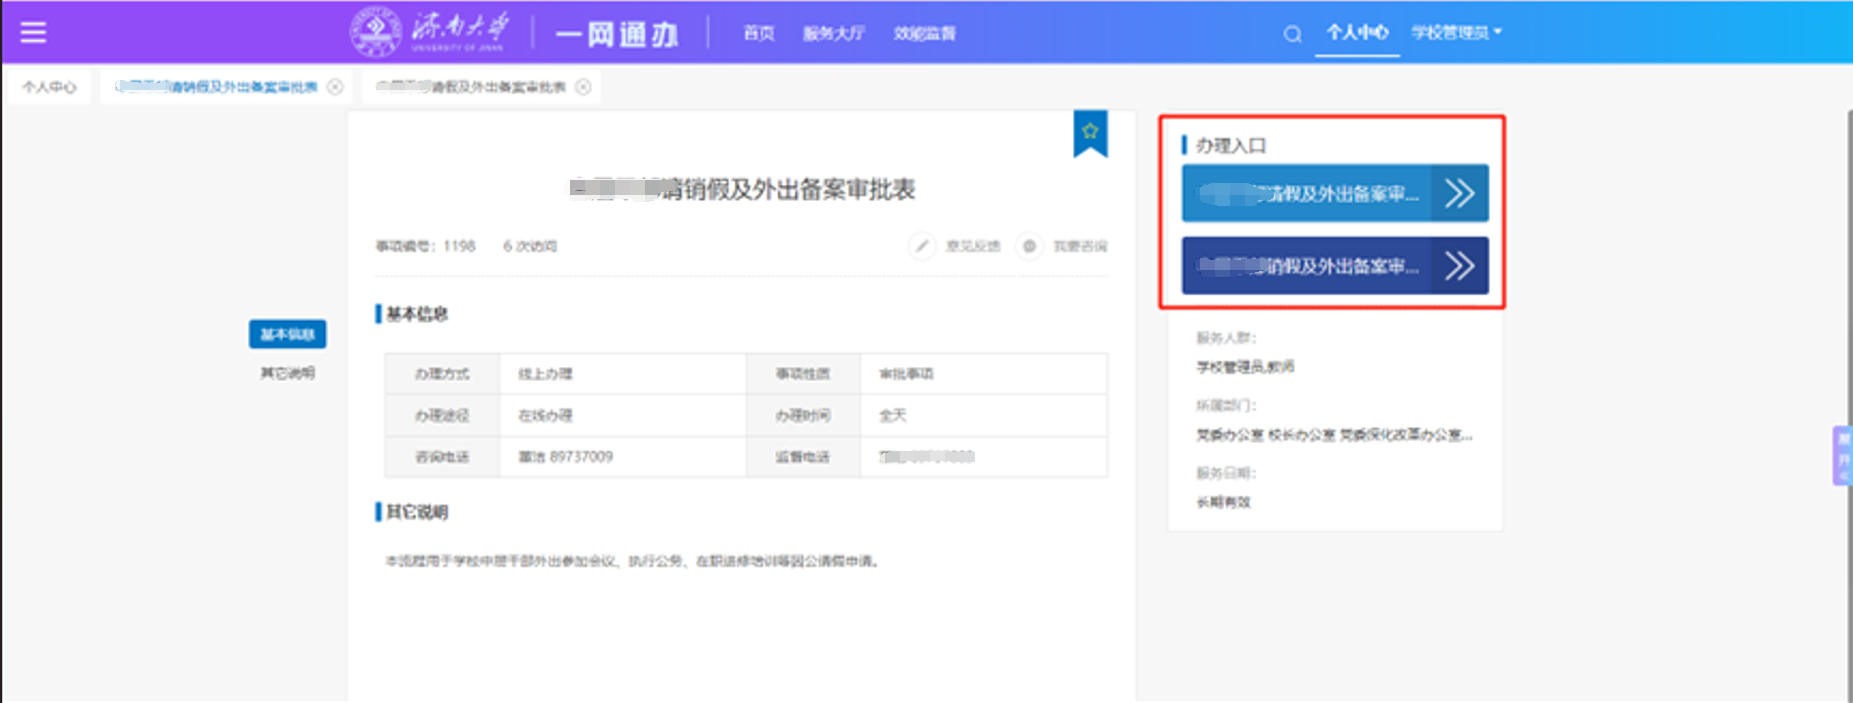Open the hamburger menu icon
This screenshot has height=703, width=1853.
click(x=33, y=32)
